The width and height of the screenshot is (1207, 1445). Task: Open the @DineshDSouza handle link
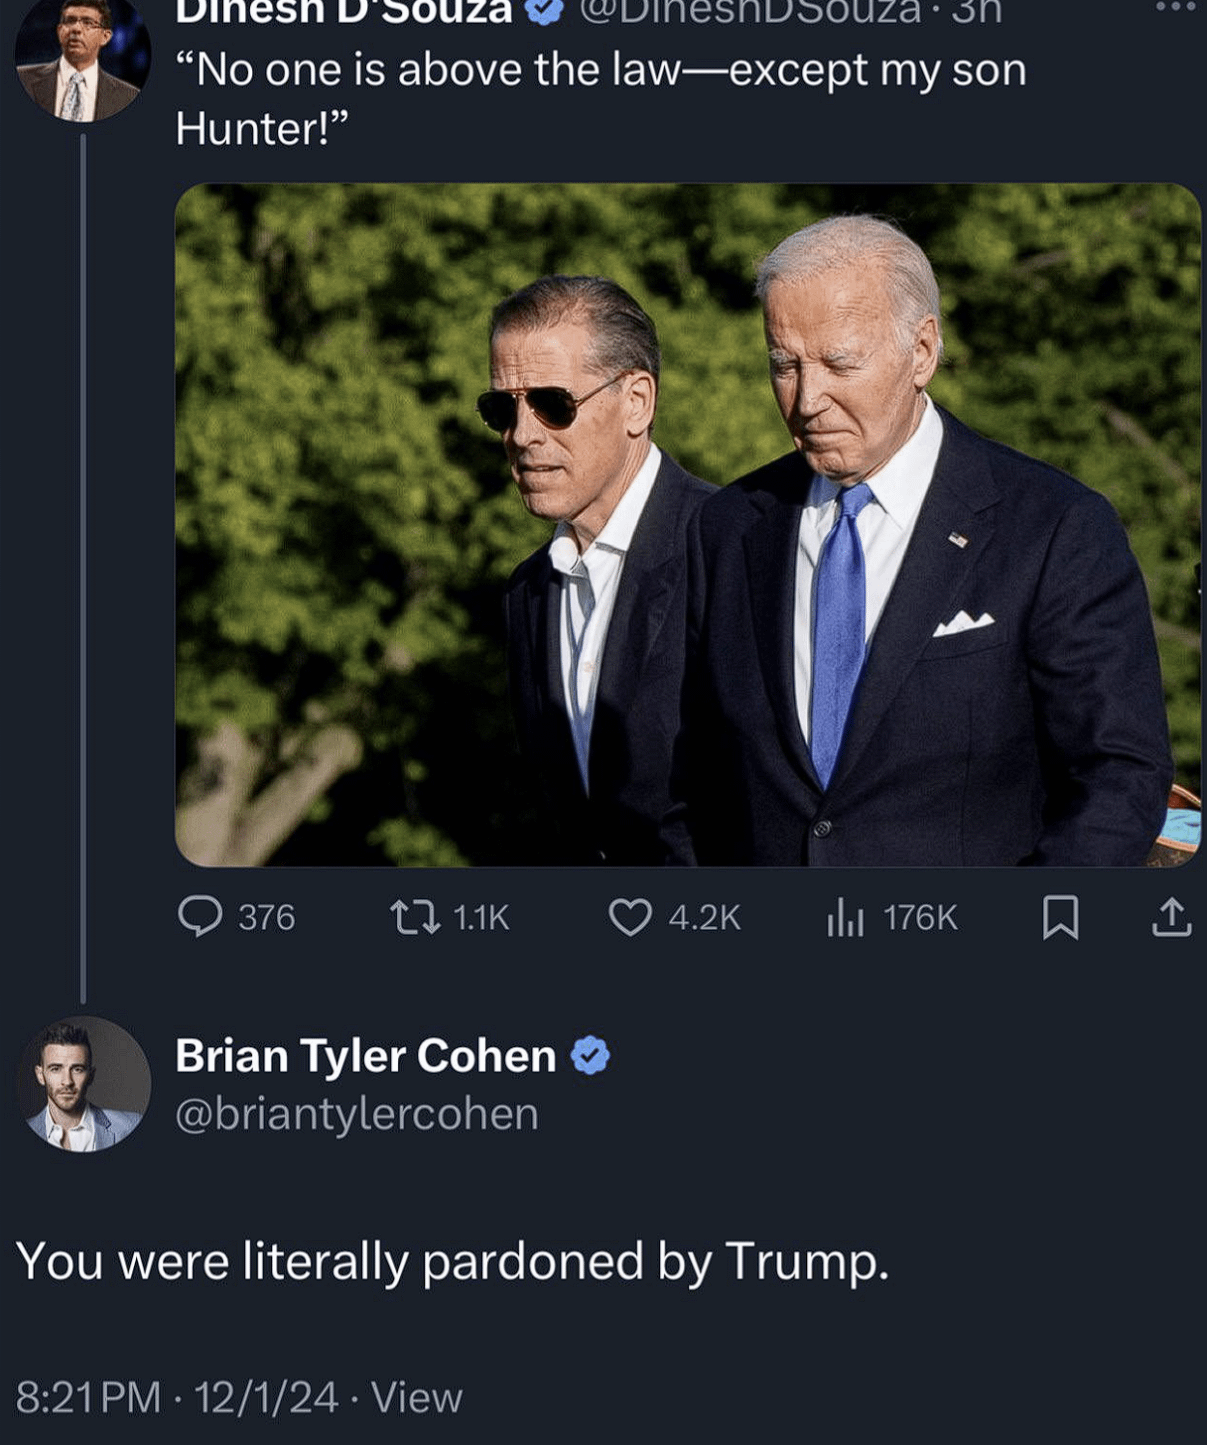(x=750, y=11)
